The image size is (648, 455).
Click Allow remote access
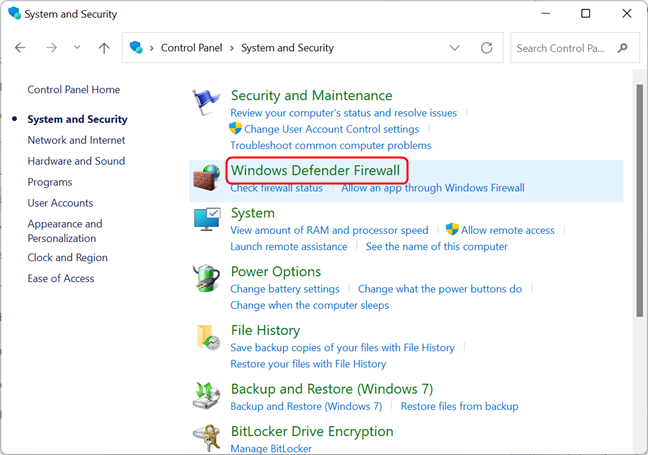coord(507,230)
